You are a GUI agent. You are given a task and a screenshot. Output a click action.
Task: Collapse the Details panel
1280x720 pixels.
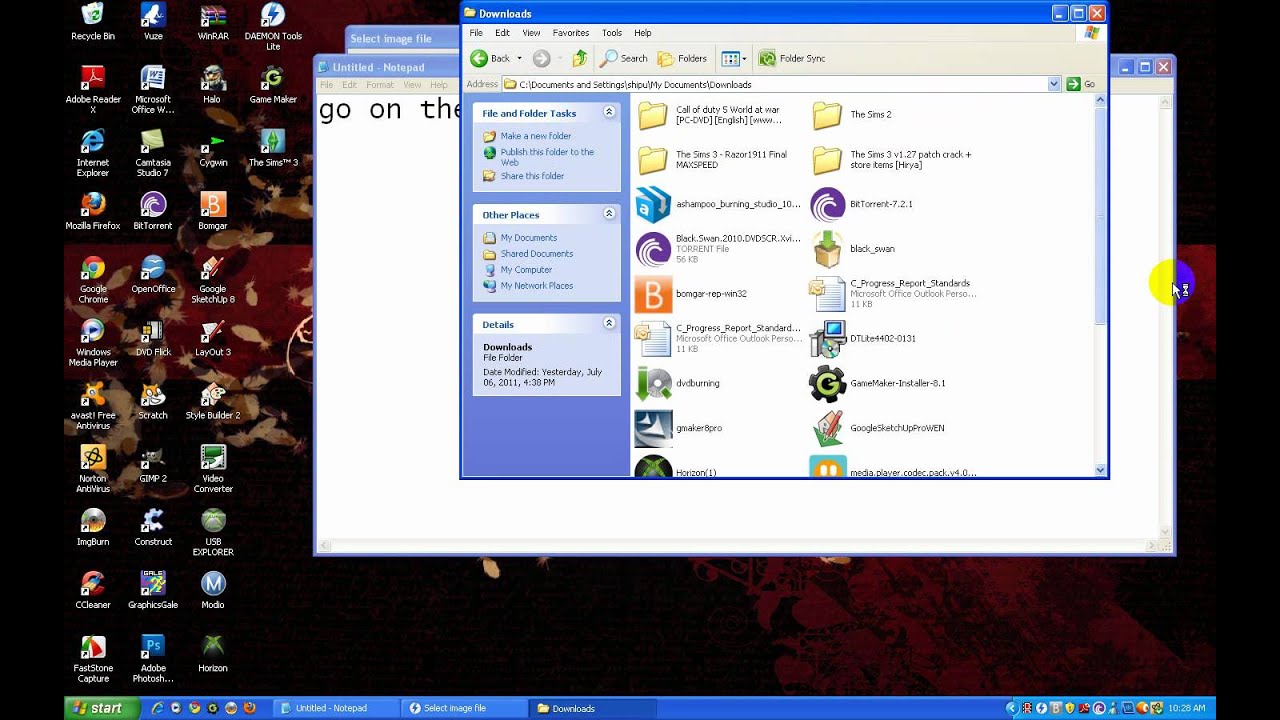coord(608,324)
